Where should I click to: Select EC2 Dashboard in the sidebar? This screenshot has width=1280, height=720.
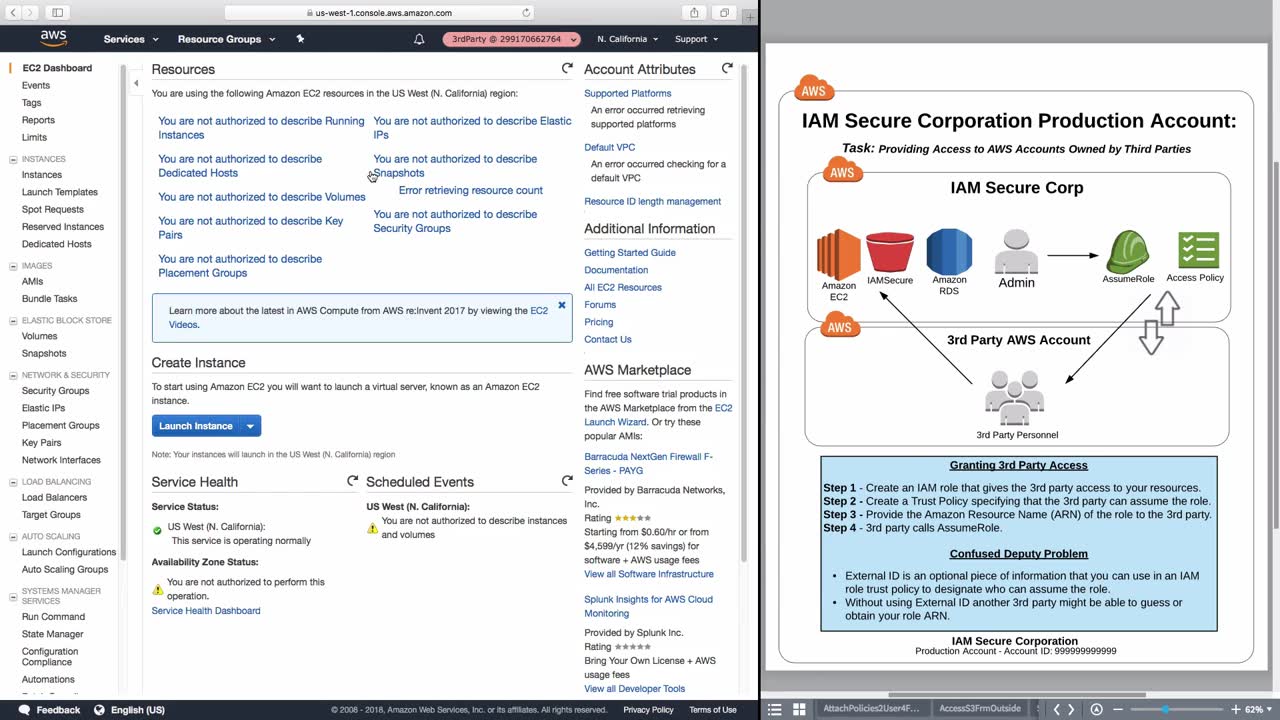click(x=57, y=68)
